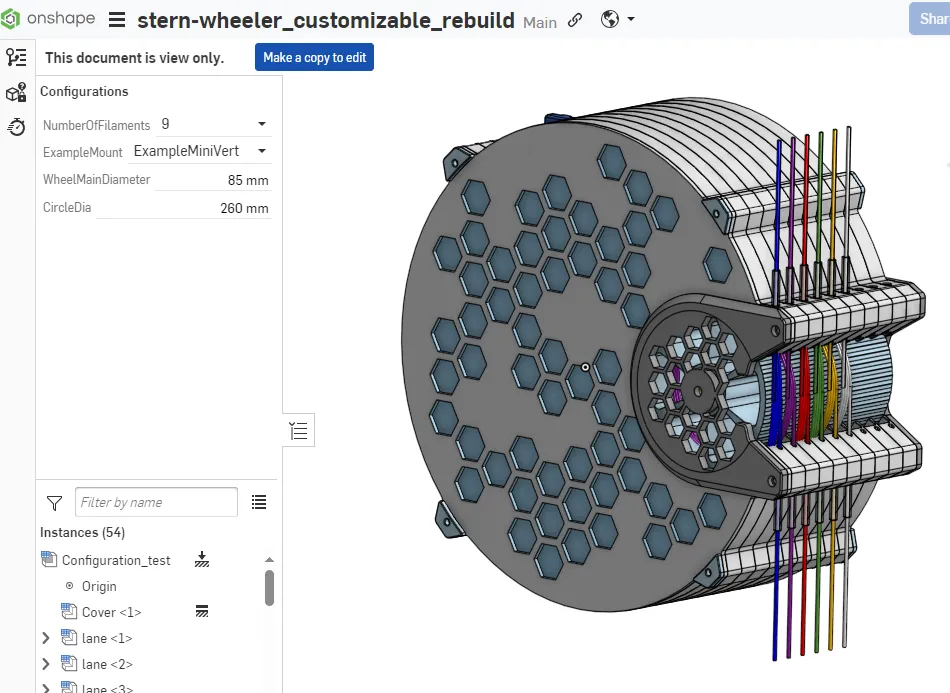Image resolution: width=950 pixels, height=693 pixels.
Task: Click the Main branch label
Action: point(540,22)
